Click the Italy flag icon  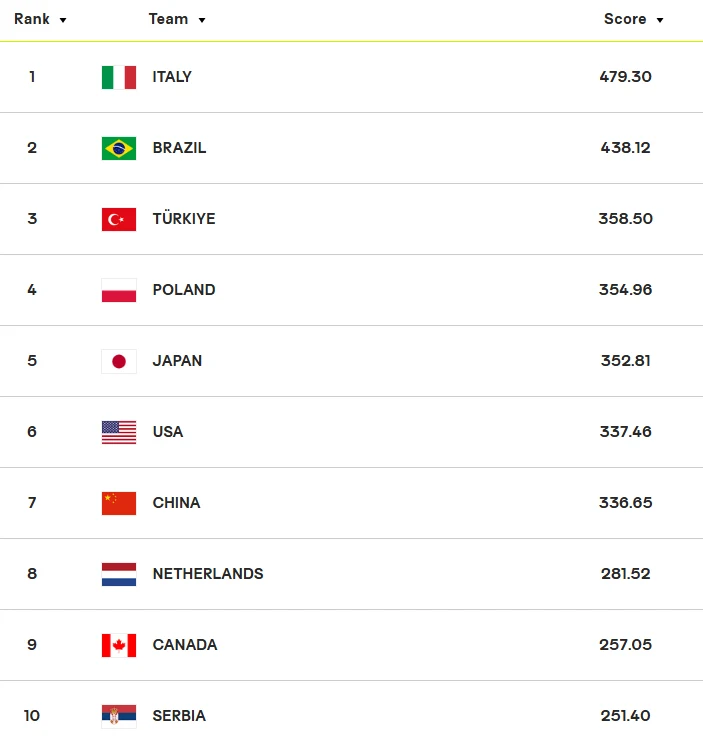click(x=119, y=77)
